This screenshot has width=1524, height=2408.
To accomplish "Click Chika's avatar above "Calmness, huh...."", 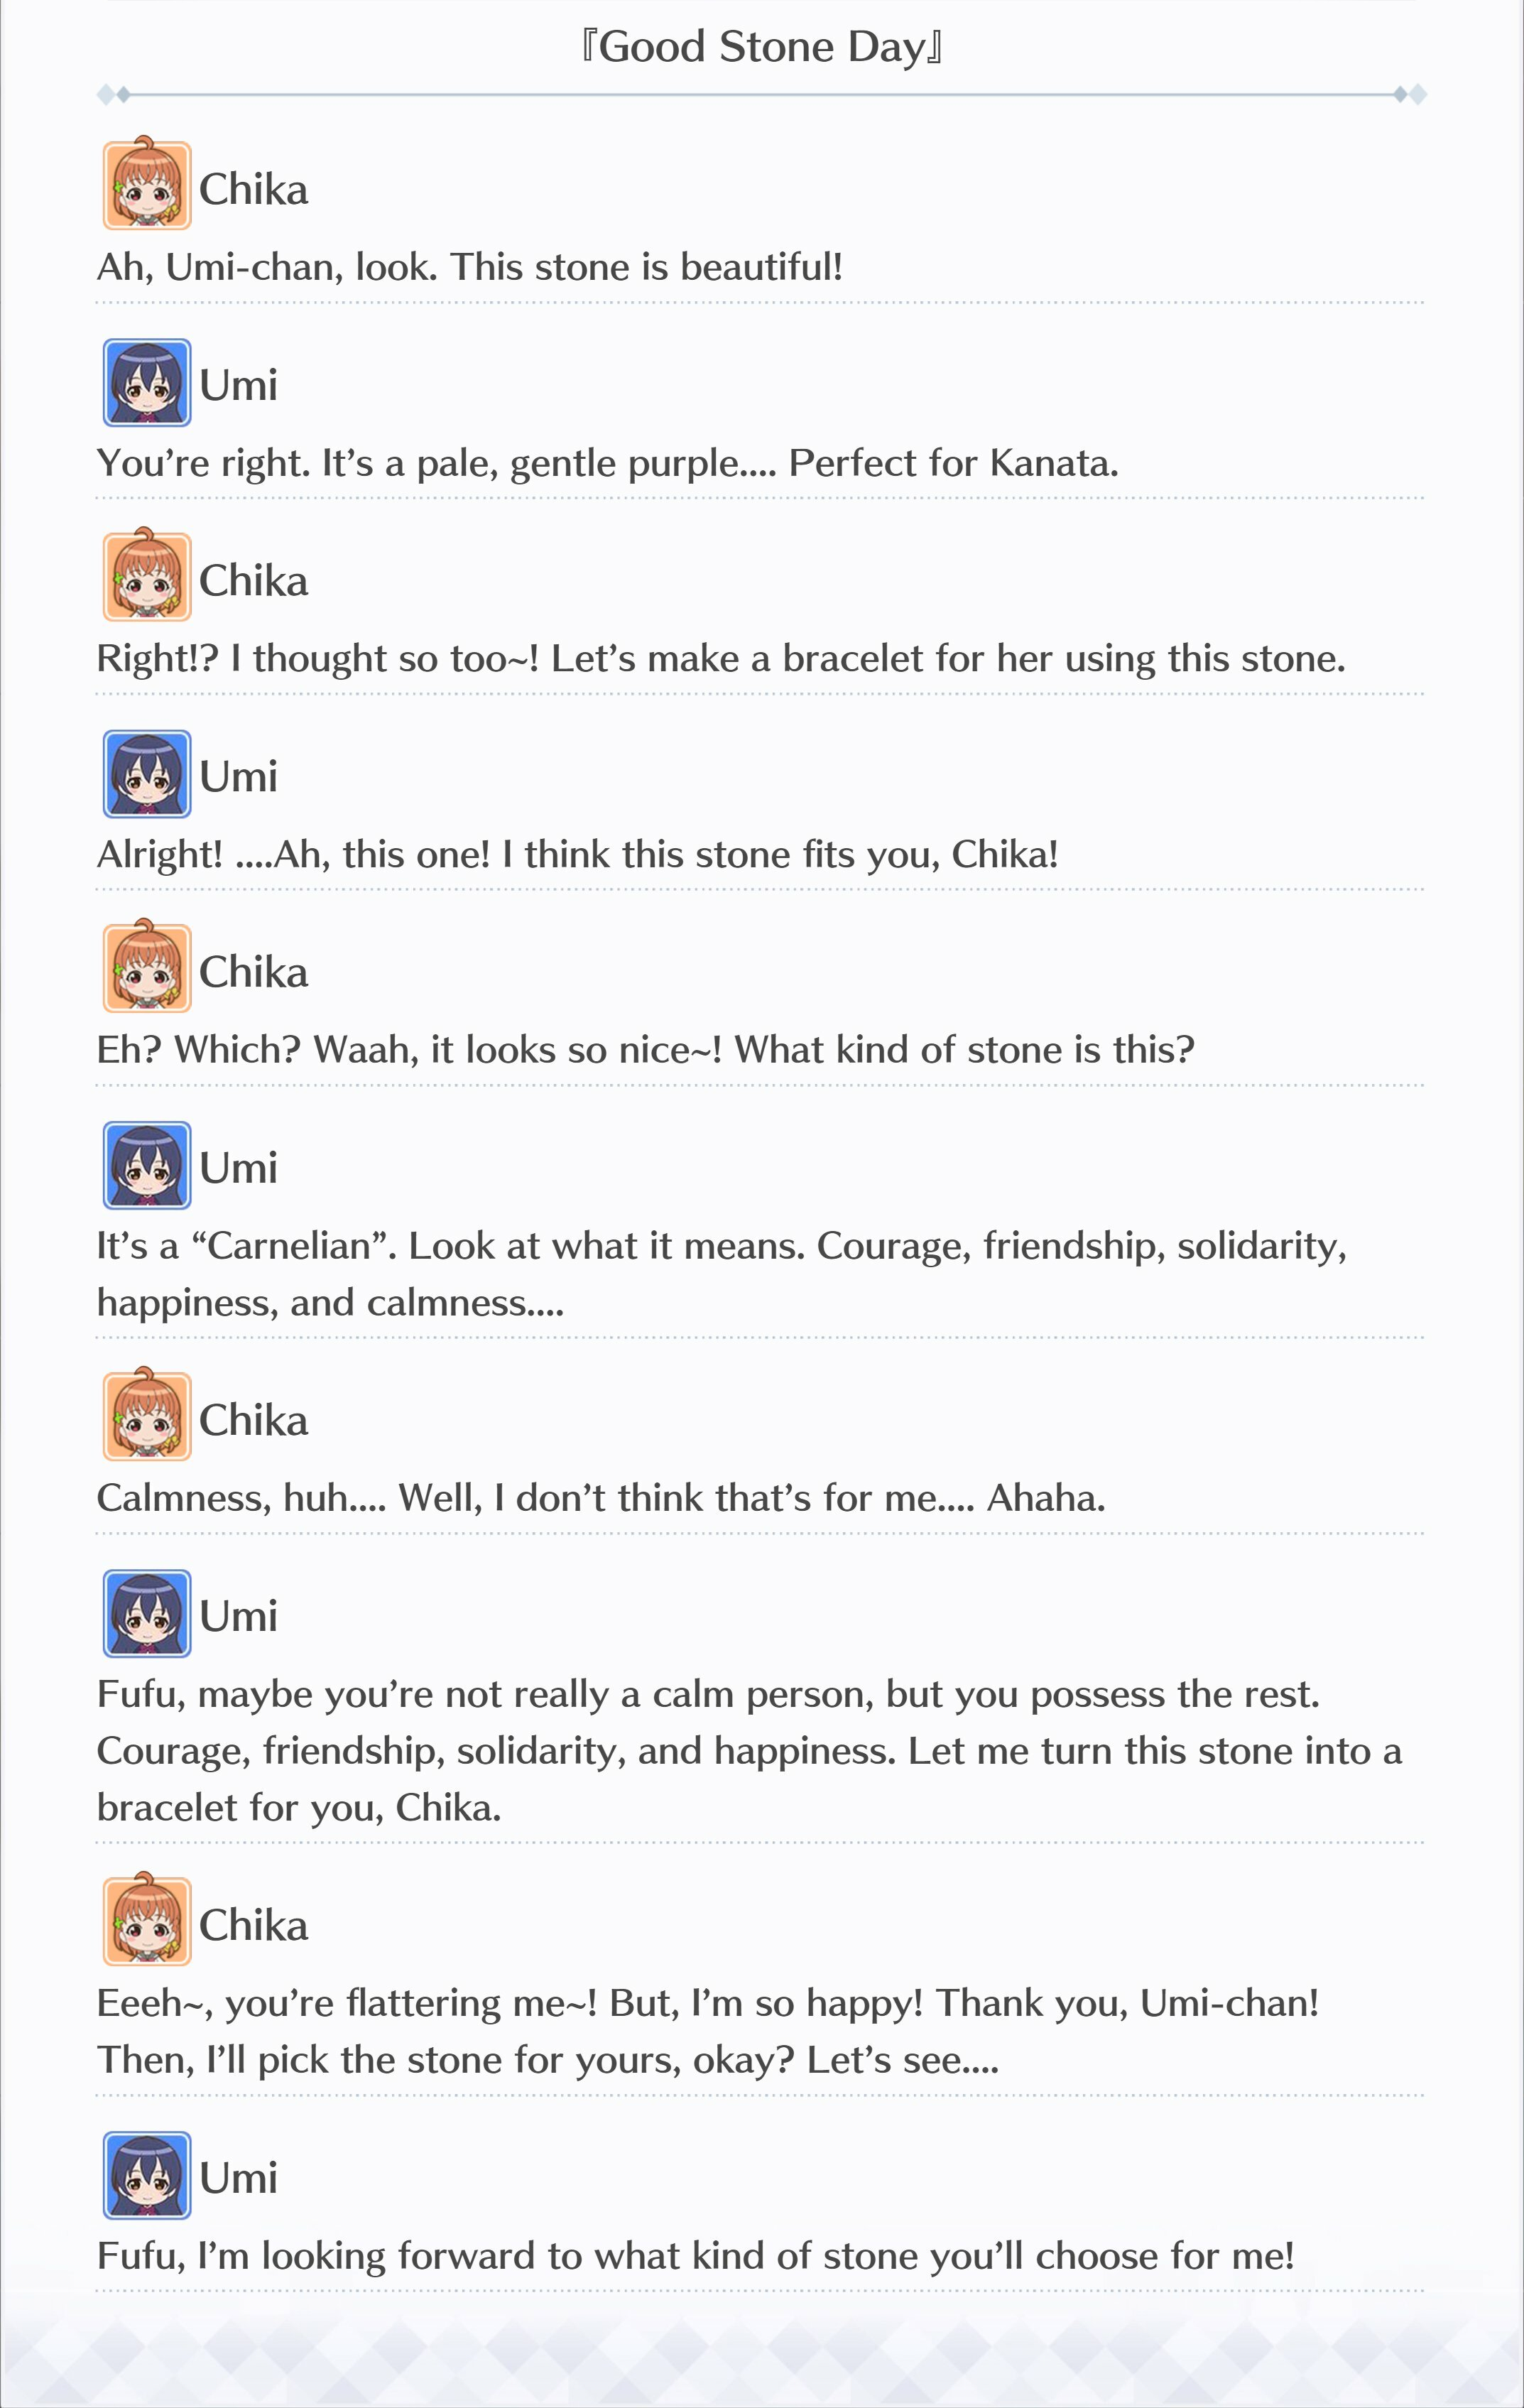I will (x=147, y=1414).
